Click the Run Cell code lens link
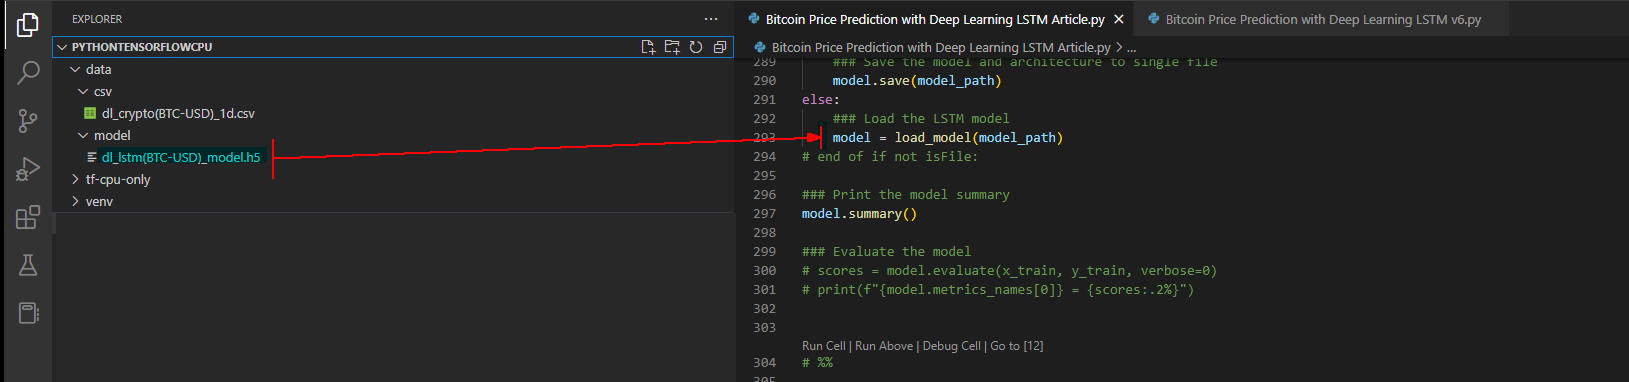1629x382 pixels. 824,346
